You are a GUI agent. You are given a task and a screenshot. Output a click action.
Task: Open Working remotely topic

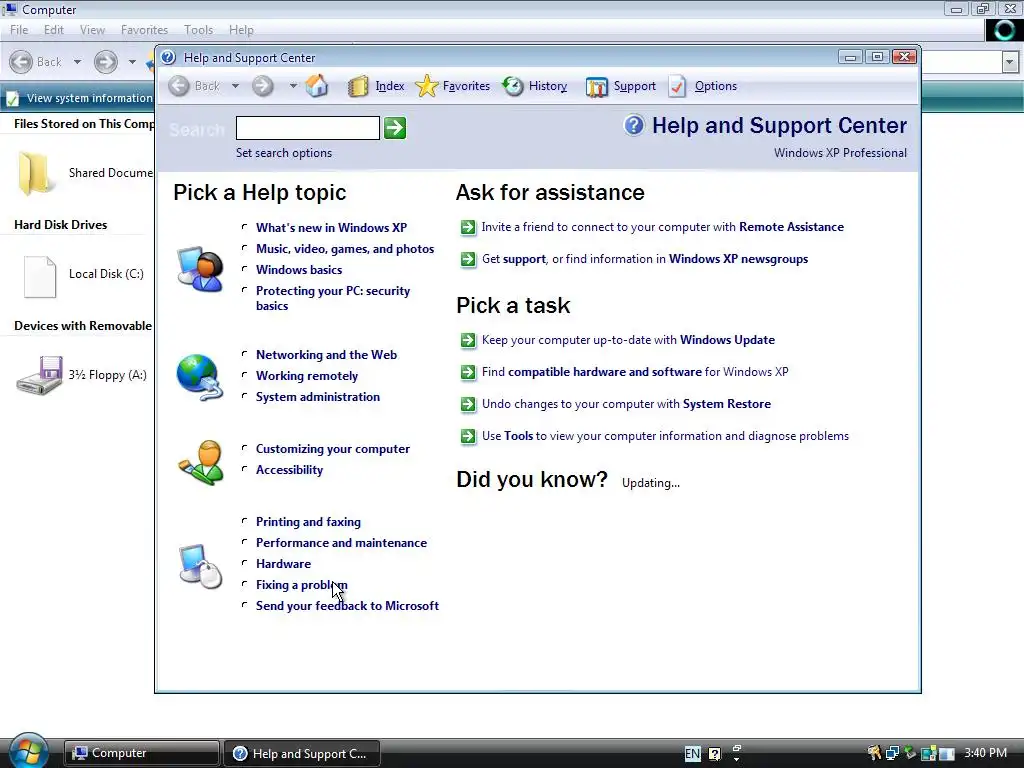[306, 376]
